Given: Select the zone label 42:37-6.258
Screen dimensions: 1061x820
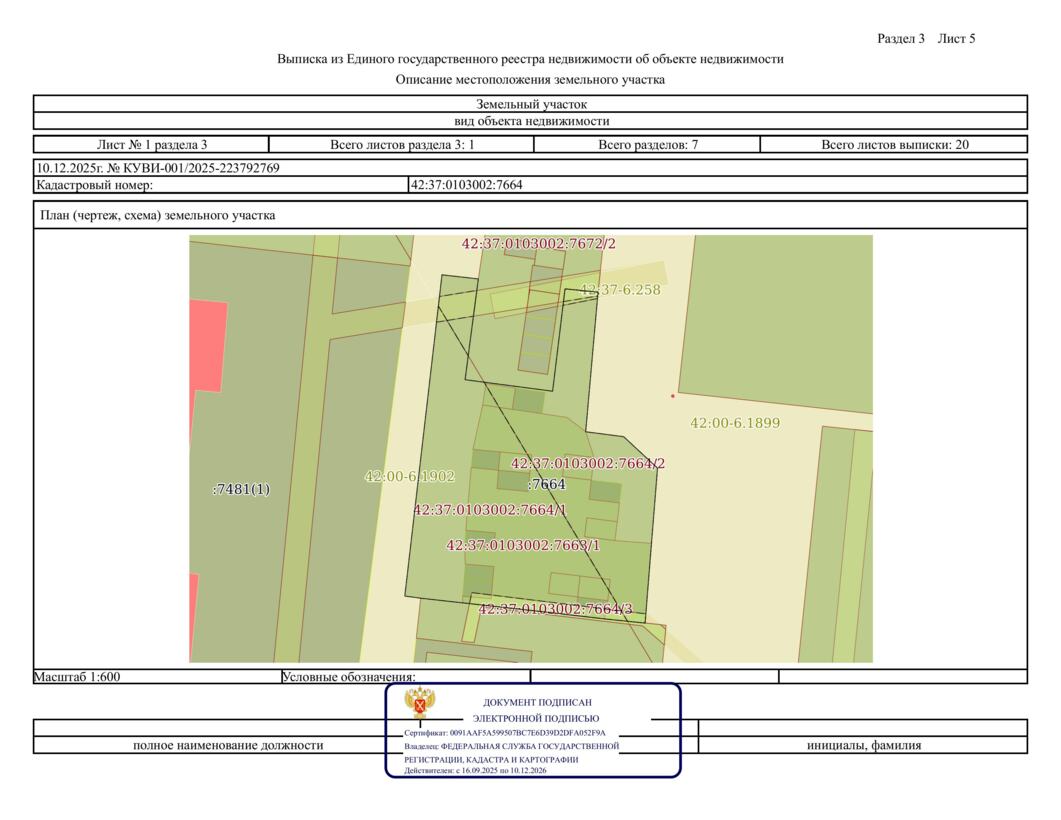Looking at the screenshot, I should (619, 290).
